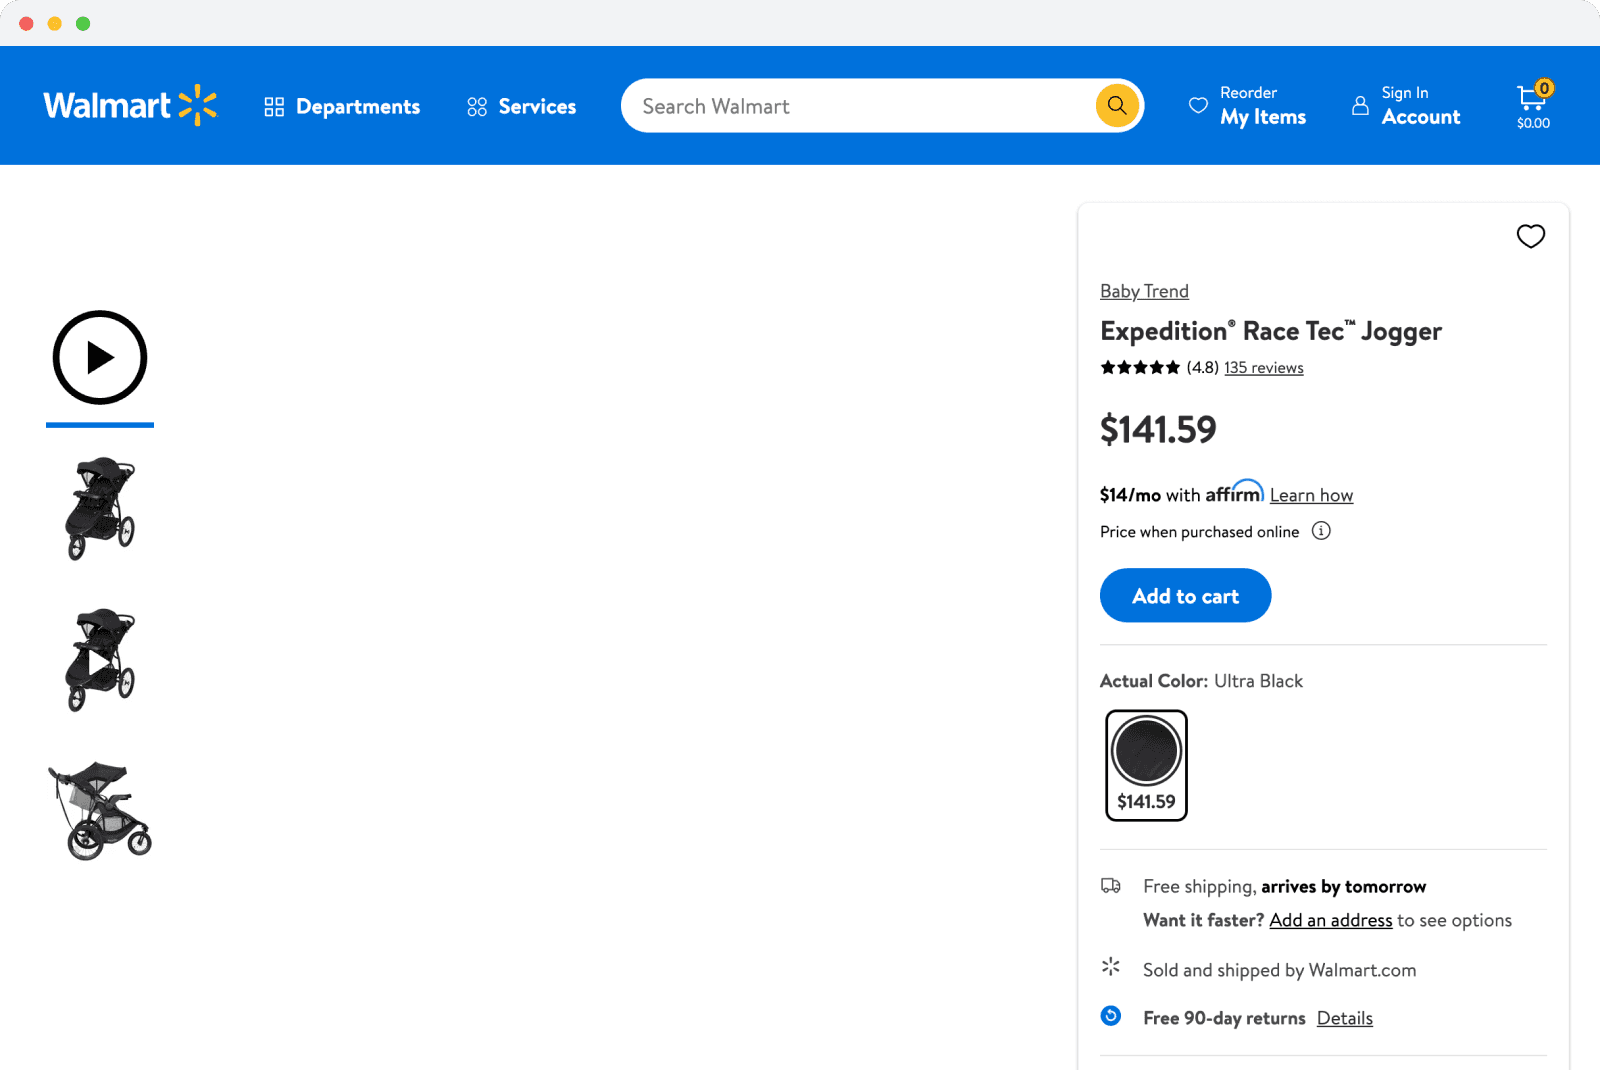The height and width of the screenshot is (1070, 1600).
Task: Click the price info circle icon
Action: click(1321, 531)
